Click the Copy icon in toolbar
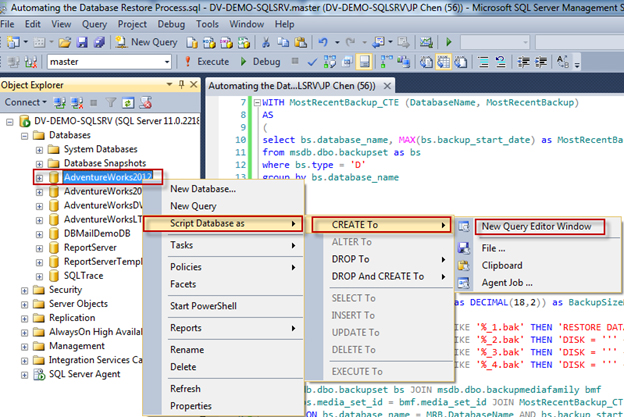 (x=283, y=42)
